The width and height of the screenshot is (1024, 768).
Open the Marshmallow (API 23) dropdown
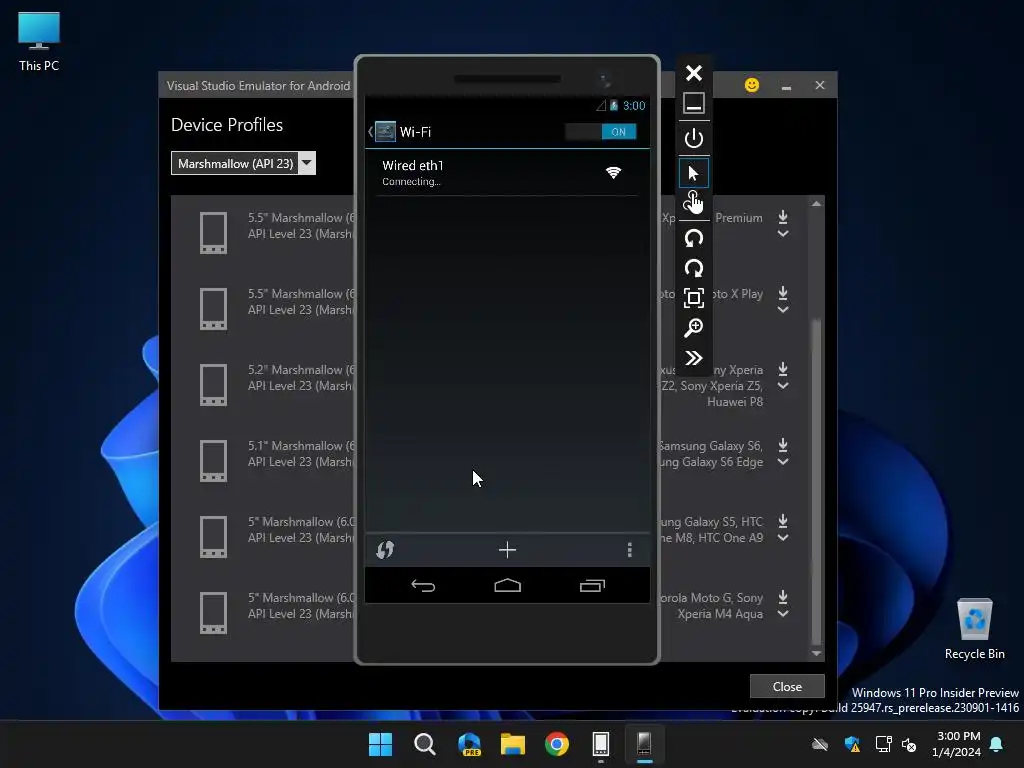[243, 163]
